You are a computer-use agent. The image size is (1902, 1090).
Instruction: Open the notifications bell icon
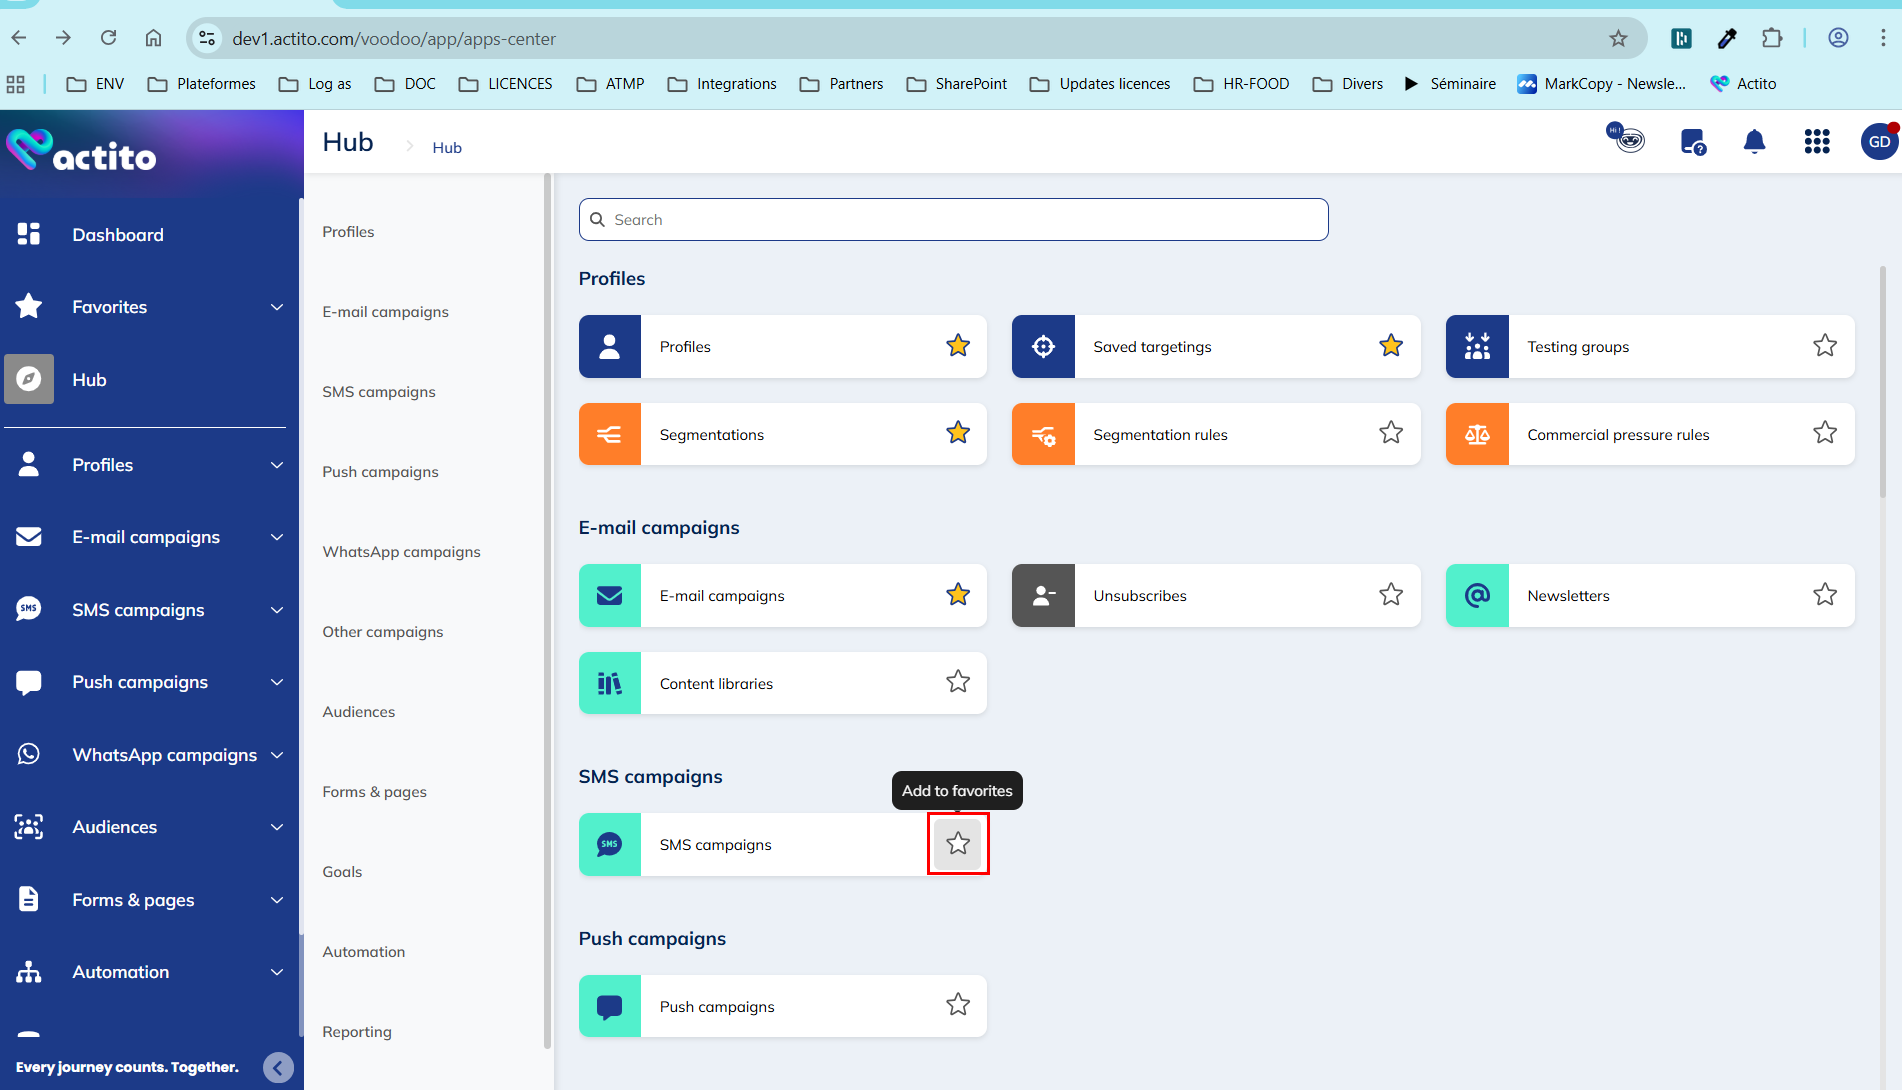1754,142
